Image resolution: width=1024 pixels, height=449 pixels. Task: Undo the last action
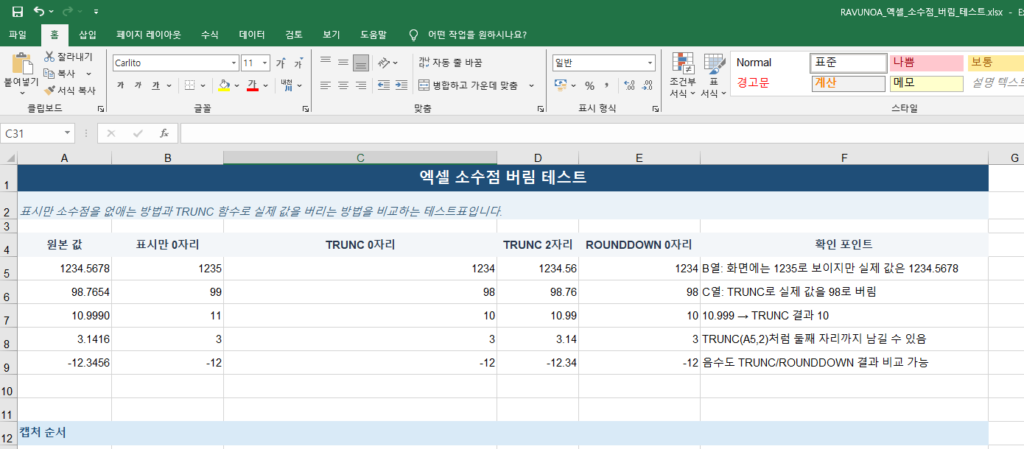coord(39,11)
